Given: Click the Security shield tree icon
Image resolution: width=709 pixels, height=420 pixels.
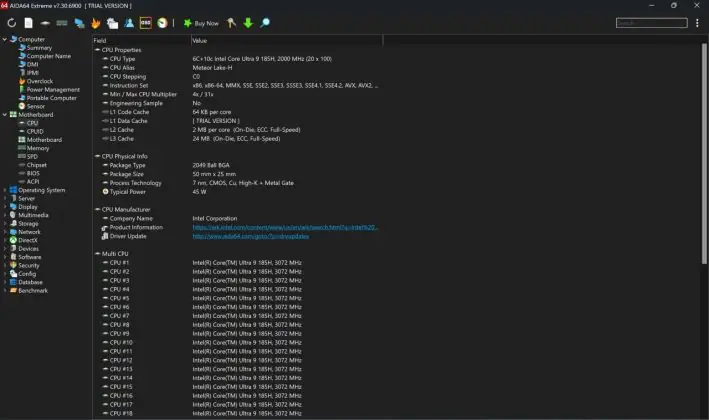Looking at the screenshot, I should (x=13, y=265).
